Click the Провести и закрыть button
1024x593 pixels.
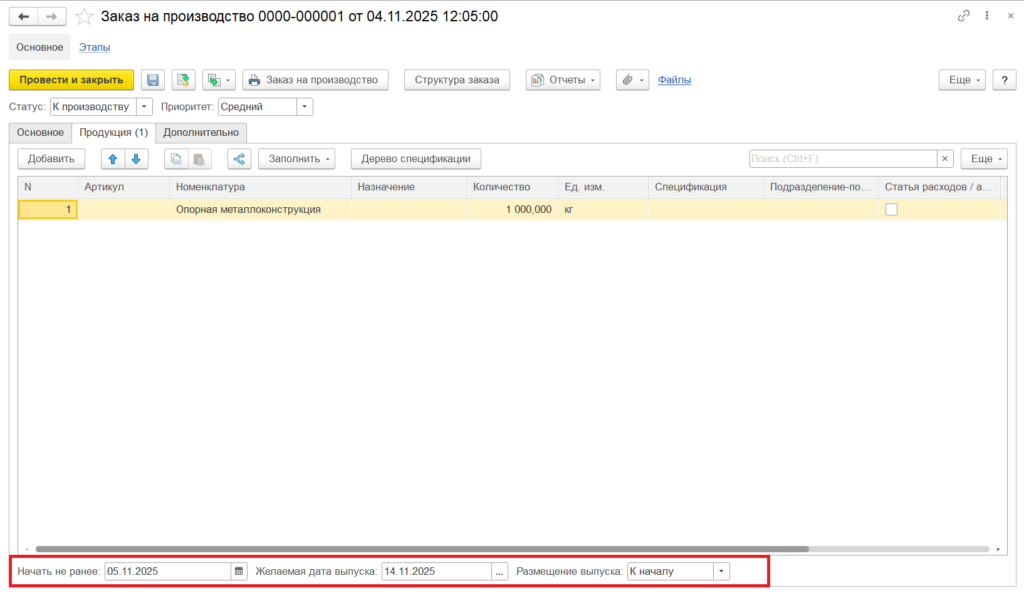[x=71, y=80]
